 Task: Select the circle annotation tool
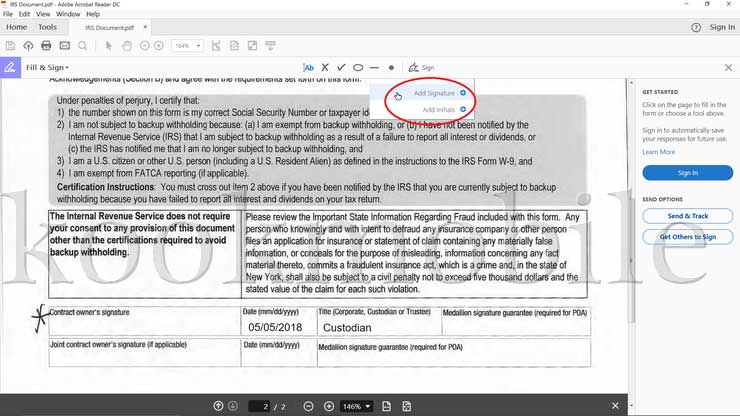coord(358,68)
